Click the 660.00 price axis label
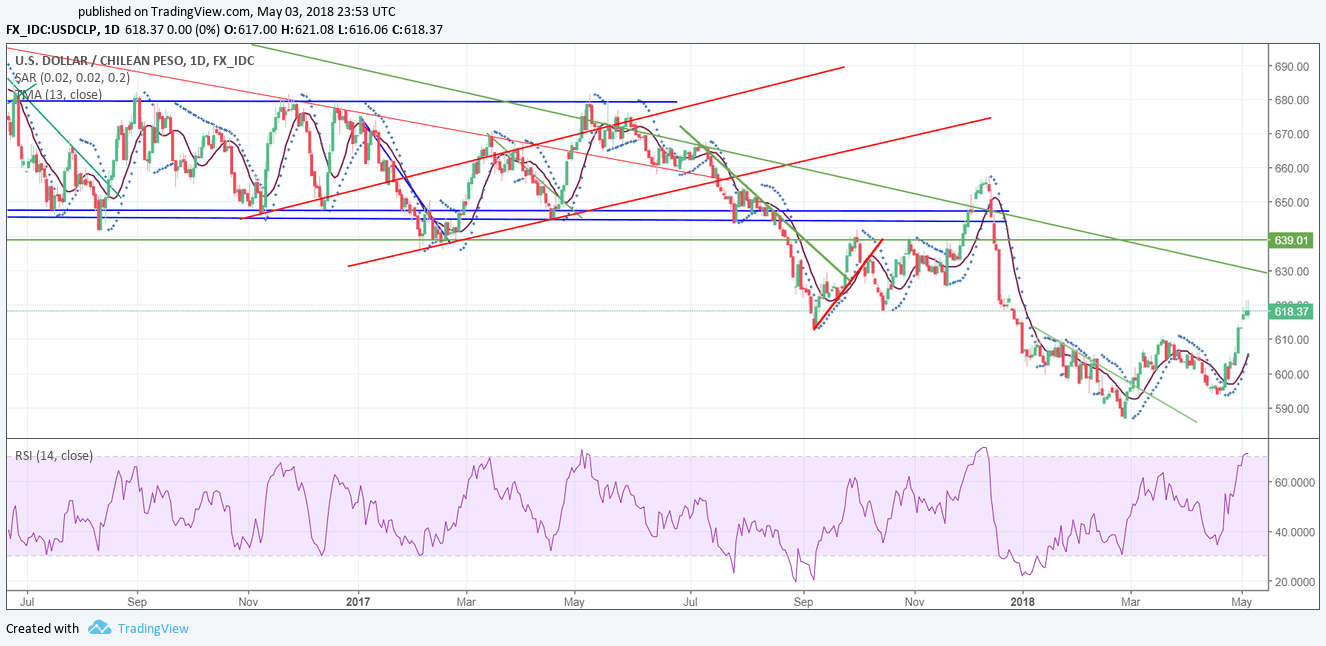Viewport: 1326px width, 646px height. pyautogui.click(x=1292, y=169)
